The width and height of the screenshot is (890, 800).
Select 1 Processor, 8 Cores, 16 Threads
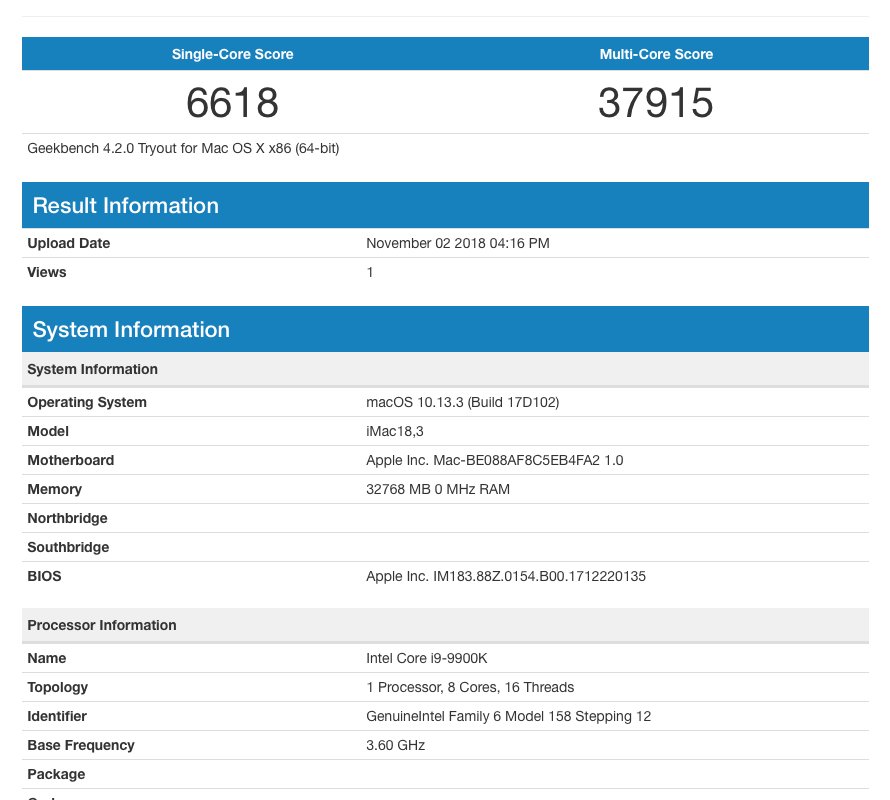pyautogui.click(x=470, y=687)
